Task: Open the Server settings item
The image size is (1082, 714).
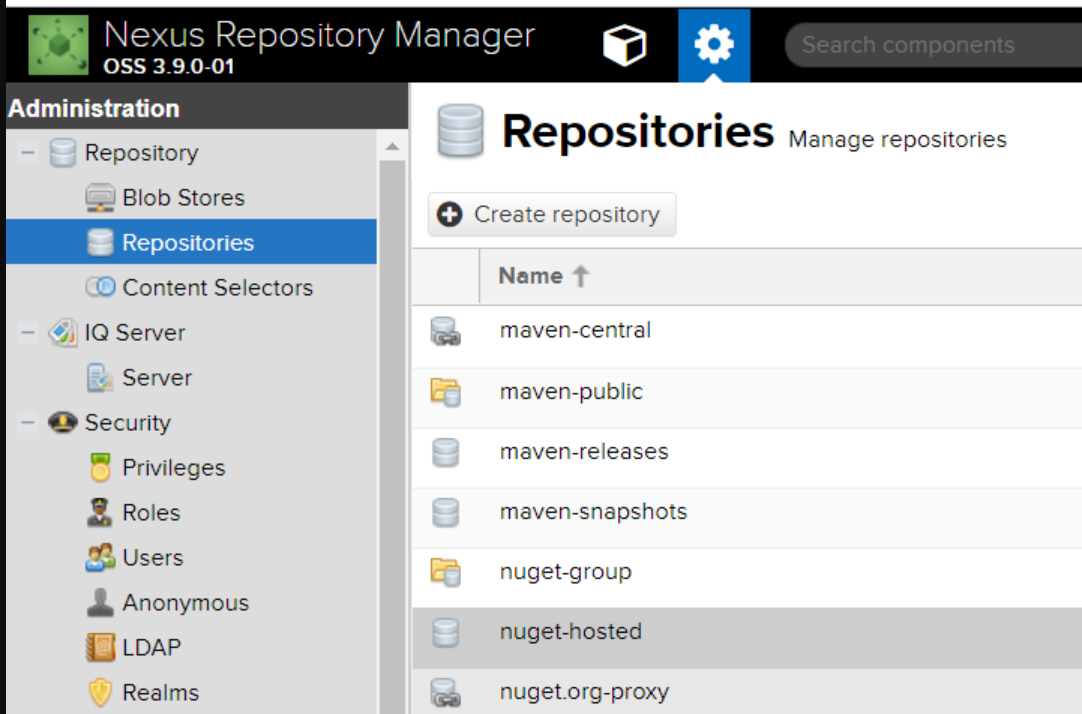Action: pyautogui.click(x=157, y=378)
